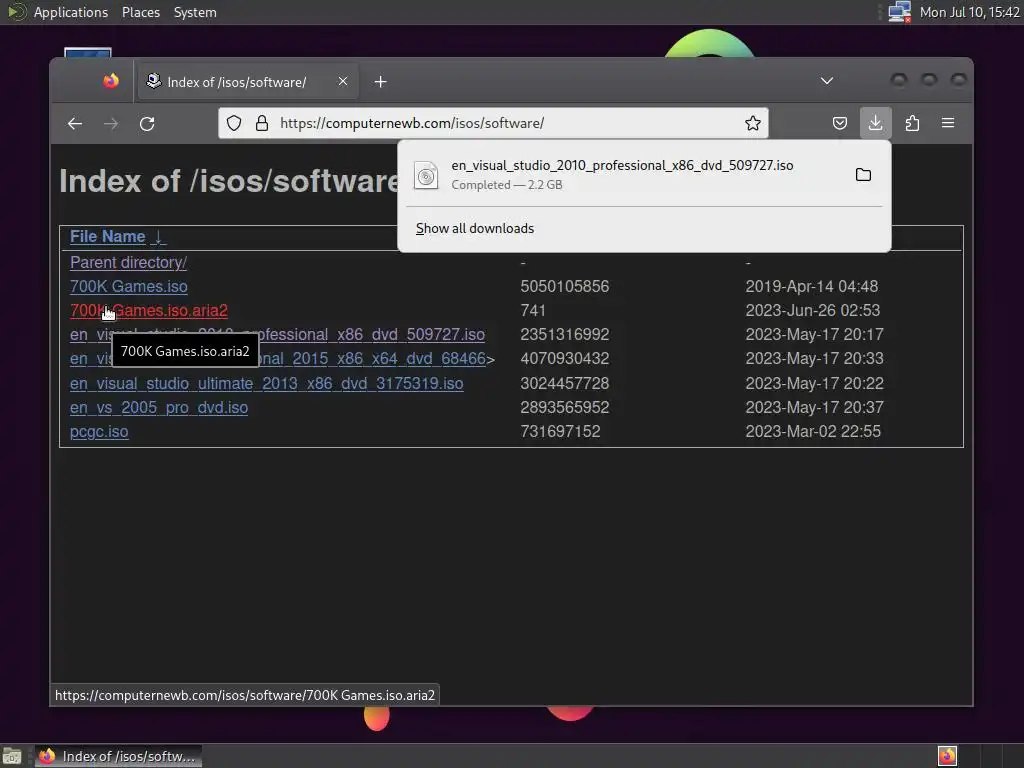Open the extensions puzzle icon
The height and width of the screenshot is (768, 1024).
pyautogui.click(x=912, y=123)
